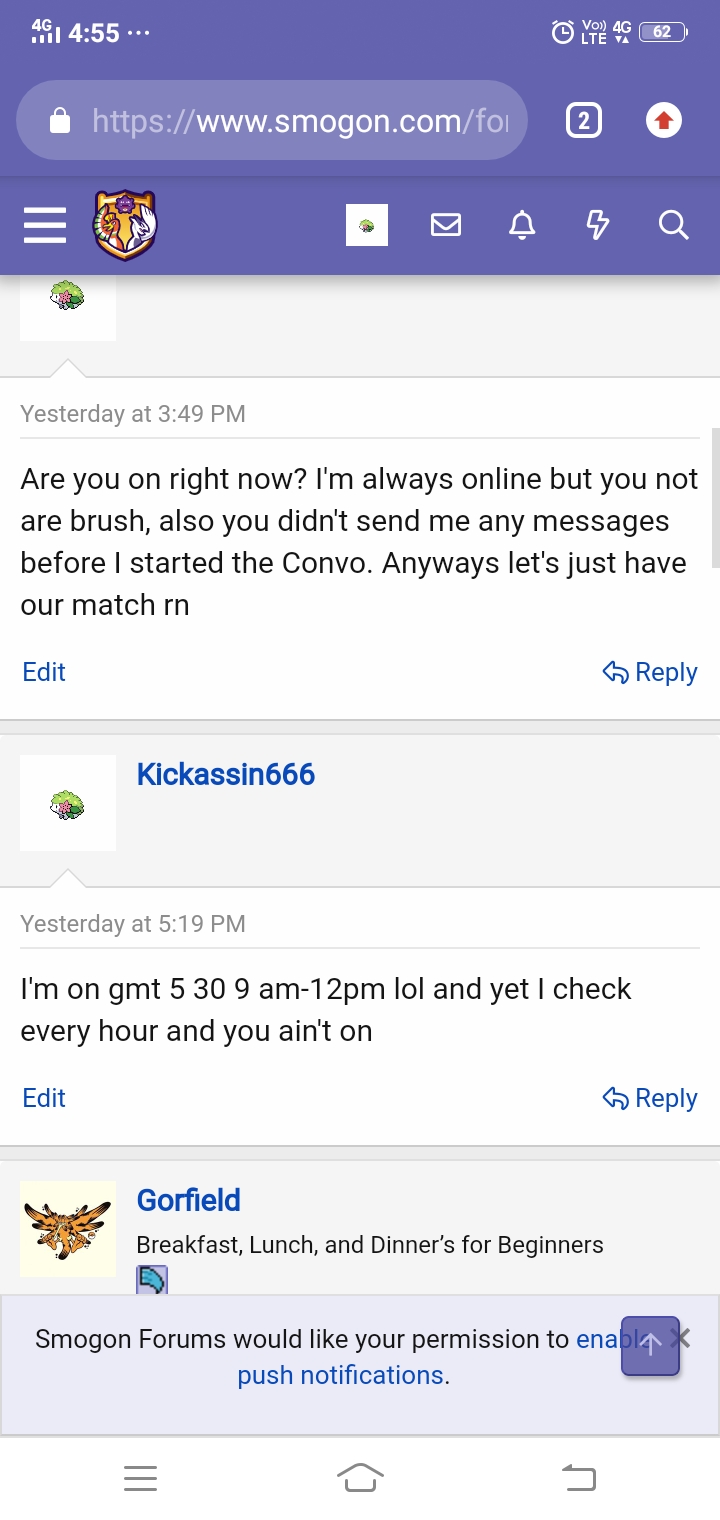Reply to the 3:49 PM message

click(x=650, y=672)
